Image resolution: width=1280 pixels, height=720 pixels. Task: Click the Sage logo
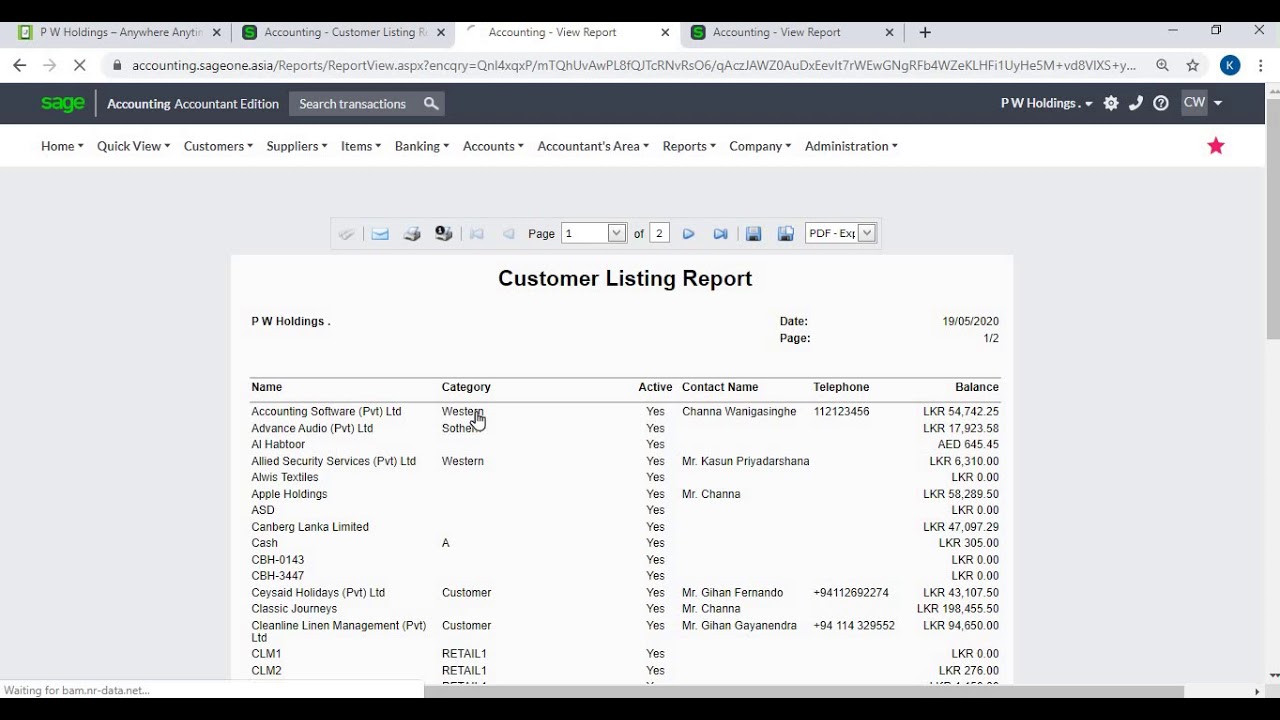click(63, 103)
